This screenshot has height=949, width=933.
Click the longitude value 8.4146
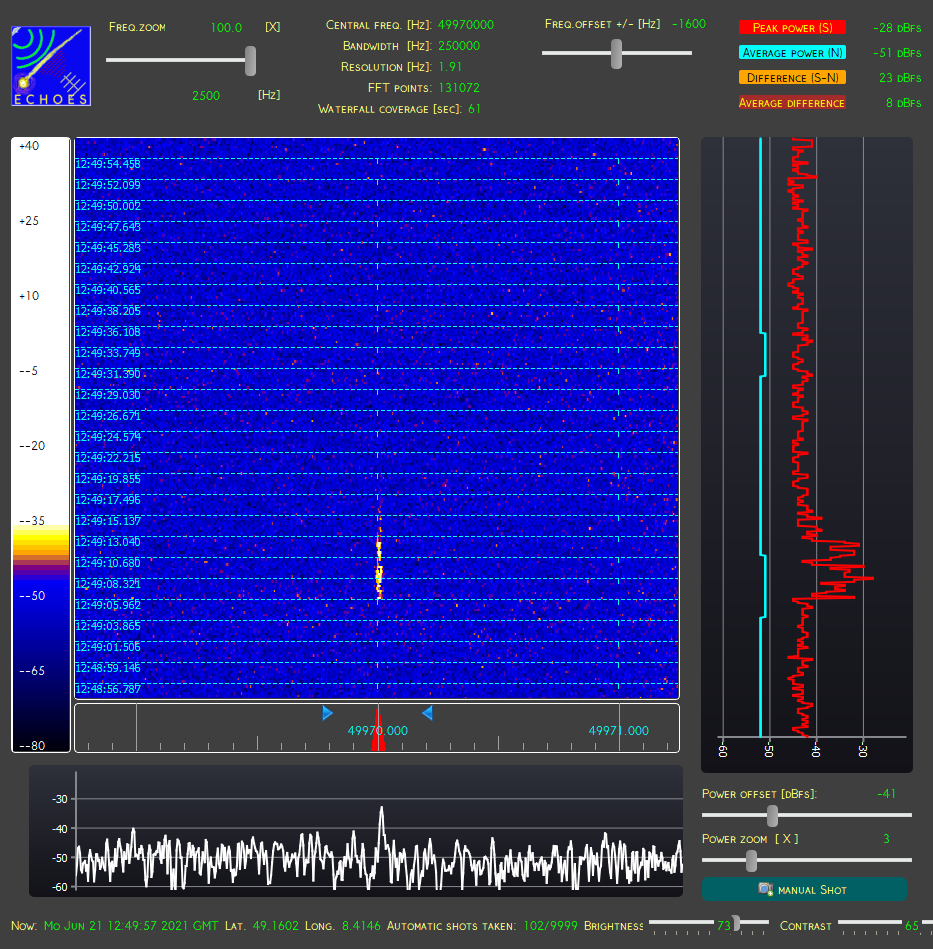(361, 925)
